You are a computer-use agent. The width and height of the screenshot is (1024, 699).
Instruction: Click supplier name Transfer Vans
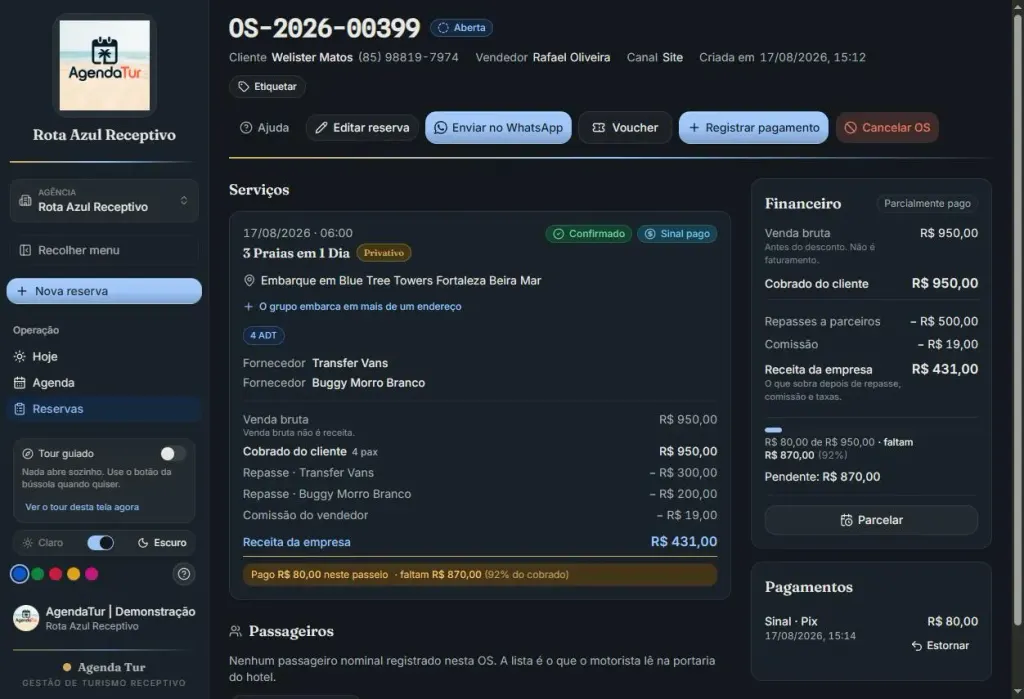(x=349, y=363)
